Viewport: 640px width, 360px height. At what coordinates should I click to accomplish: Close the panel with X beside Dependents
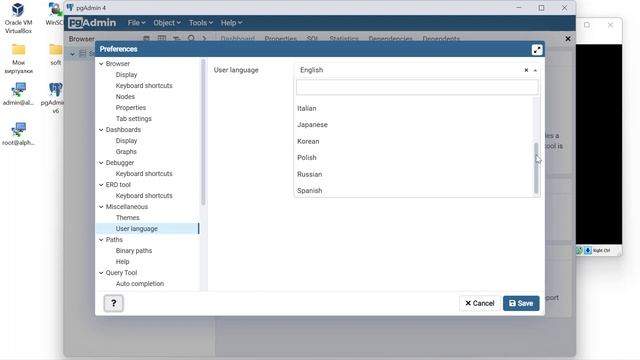pyautogui.click(x=568, y=39)
